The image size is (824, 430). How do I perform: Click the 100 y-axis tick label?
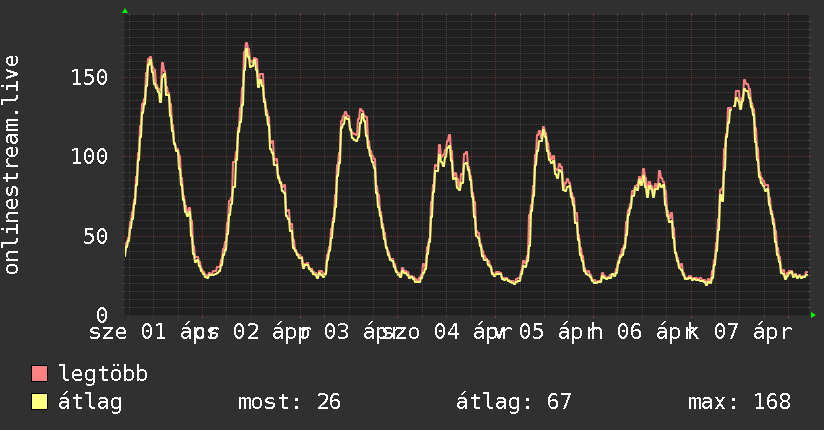92,157
